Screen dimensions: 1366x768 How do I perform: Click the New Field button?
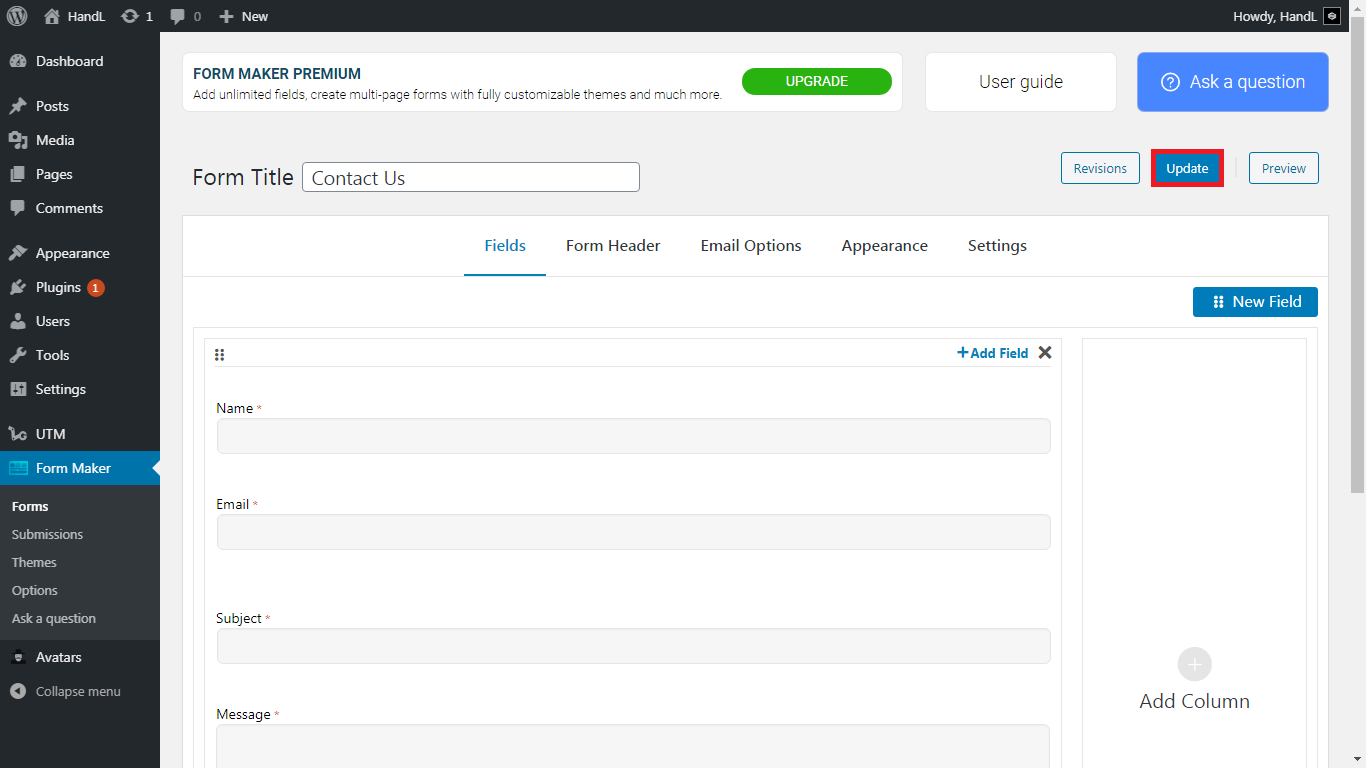[1254, 302]
